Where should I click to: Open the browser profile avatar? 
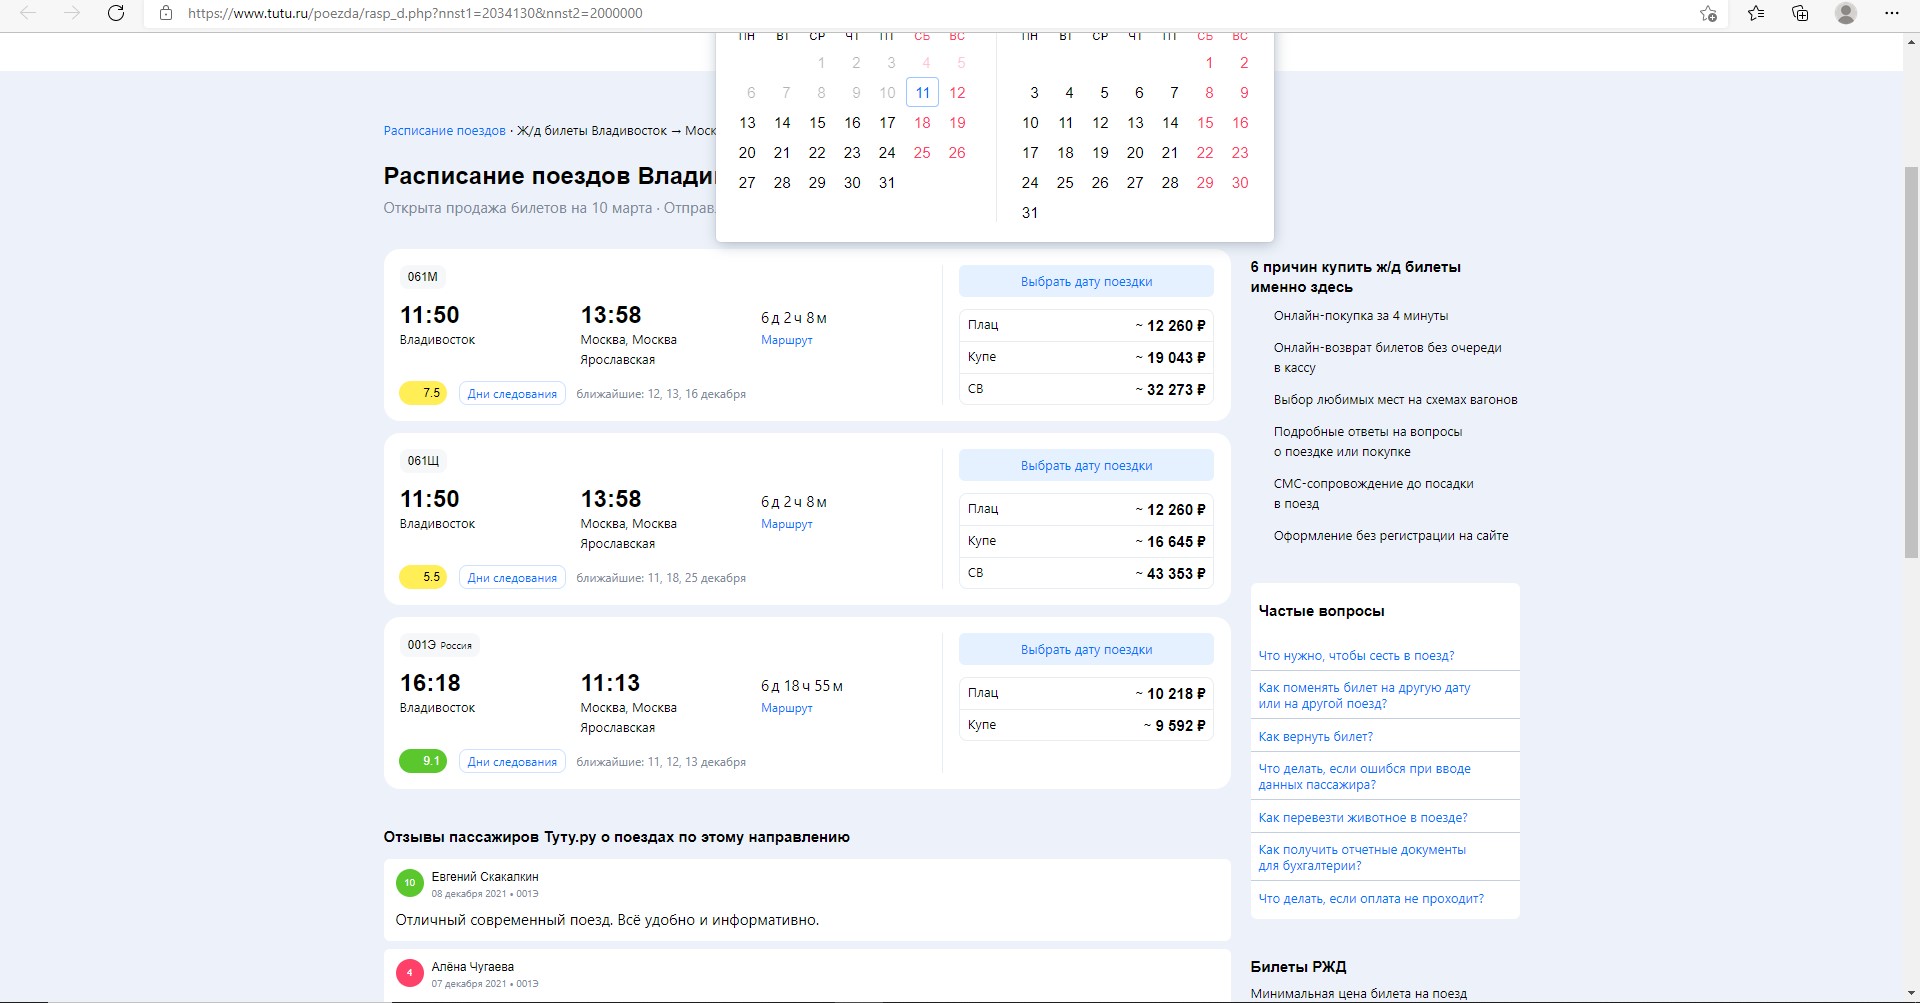tap(1846, 13)
